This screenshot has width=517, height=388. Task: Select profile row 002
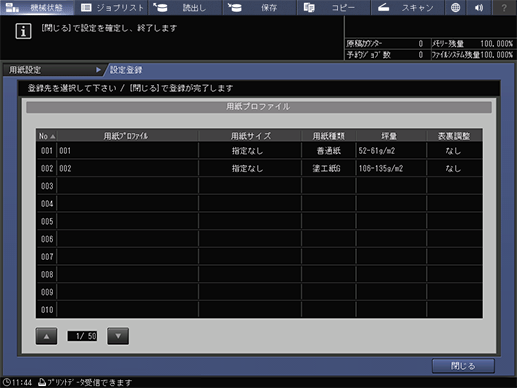click(259, 168)
